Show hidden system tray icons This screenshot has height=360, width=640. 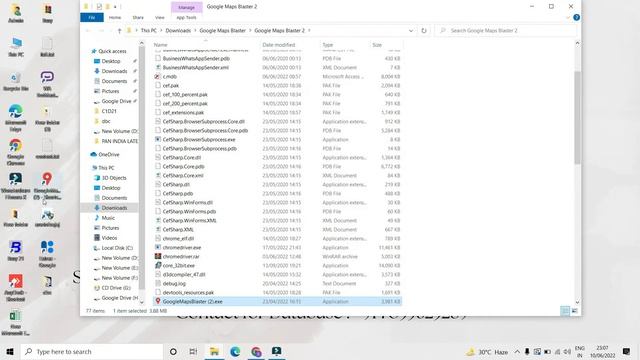point(517,352)
